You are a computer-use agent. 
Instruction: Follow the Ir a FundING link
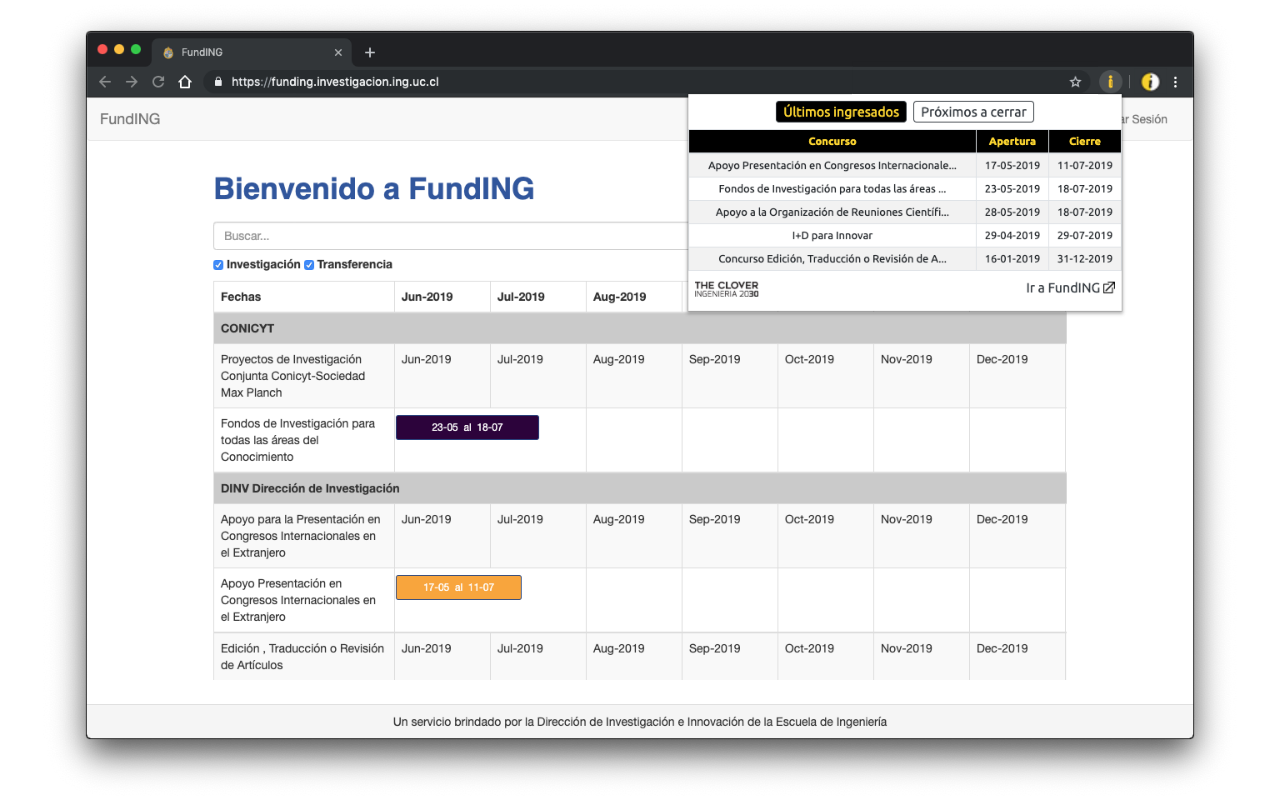click(1070, 288)
